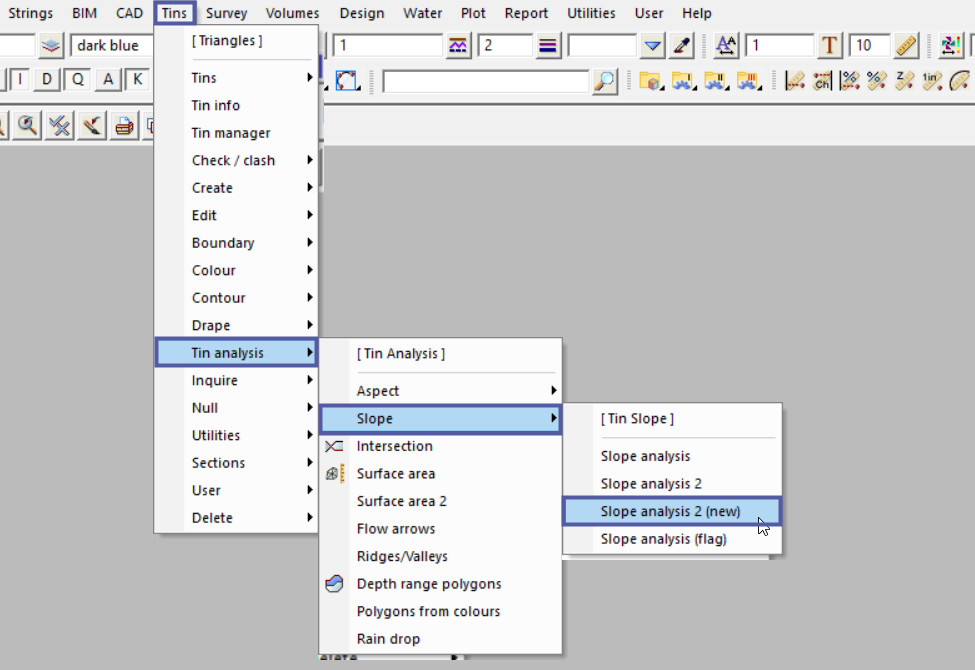Toggle the 'I' snap button

tap(20, 80)
